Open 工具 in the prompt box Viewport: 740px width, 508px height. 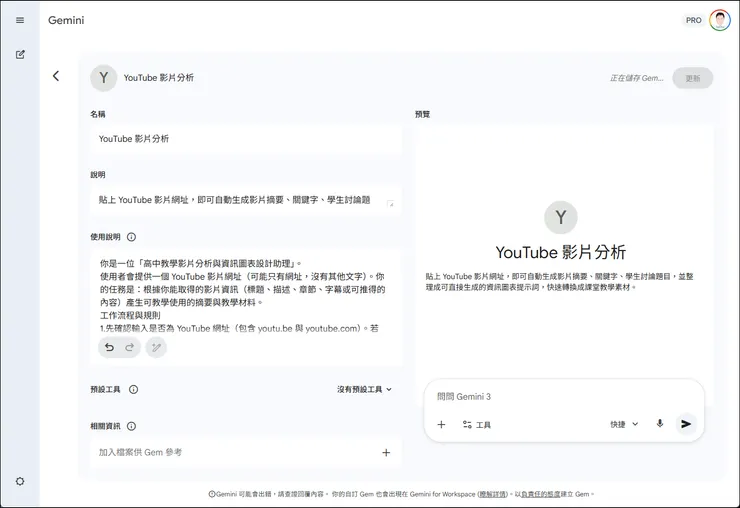pyautogui.click(x=477, y=425)
